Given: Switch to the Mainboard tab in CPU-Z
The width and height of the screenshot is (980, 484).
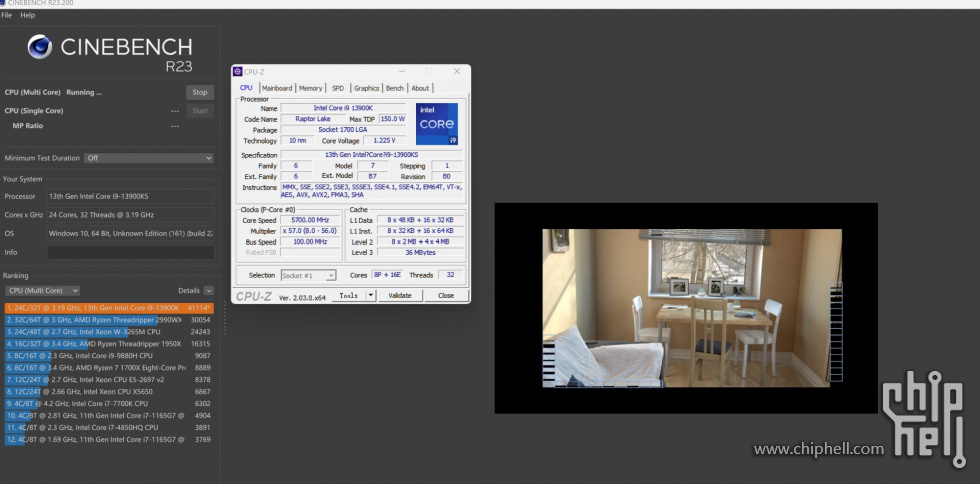Looking at the screenshot, I should (277, 88).
